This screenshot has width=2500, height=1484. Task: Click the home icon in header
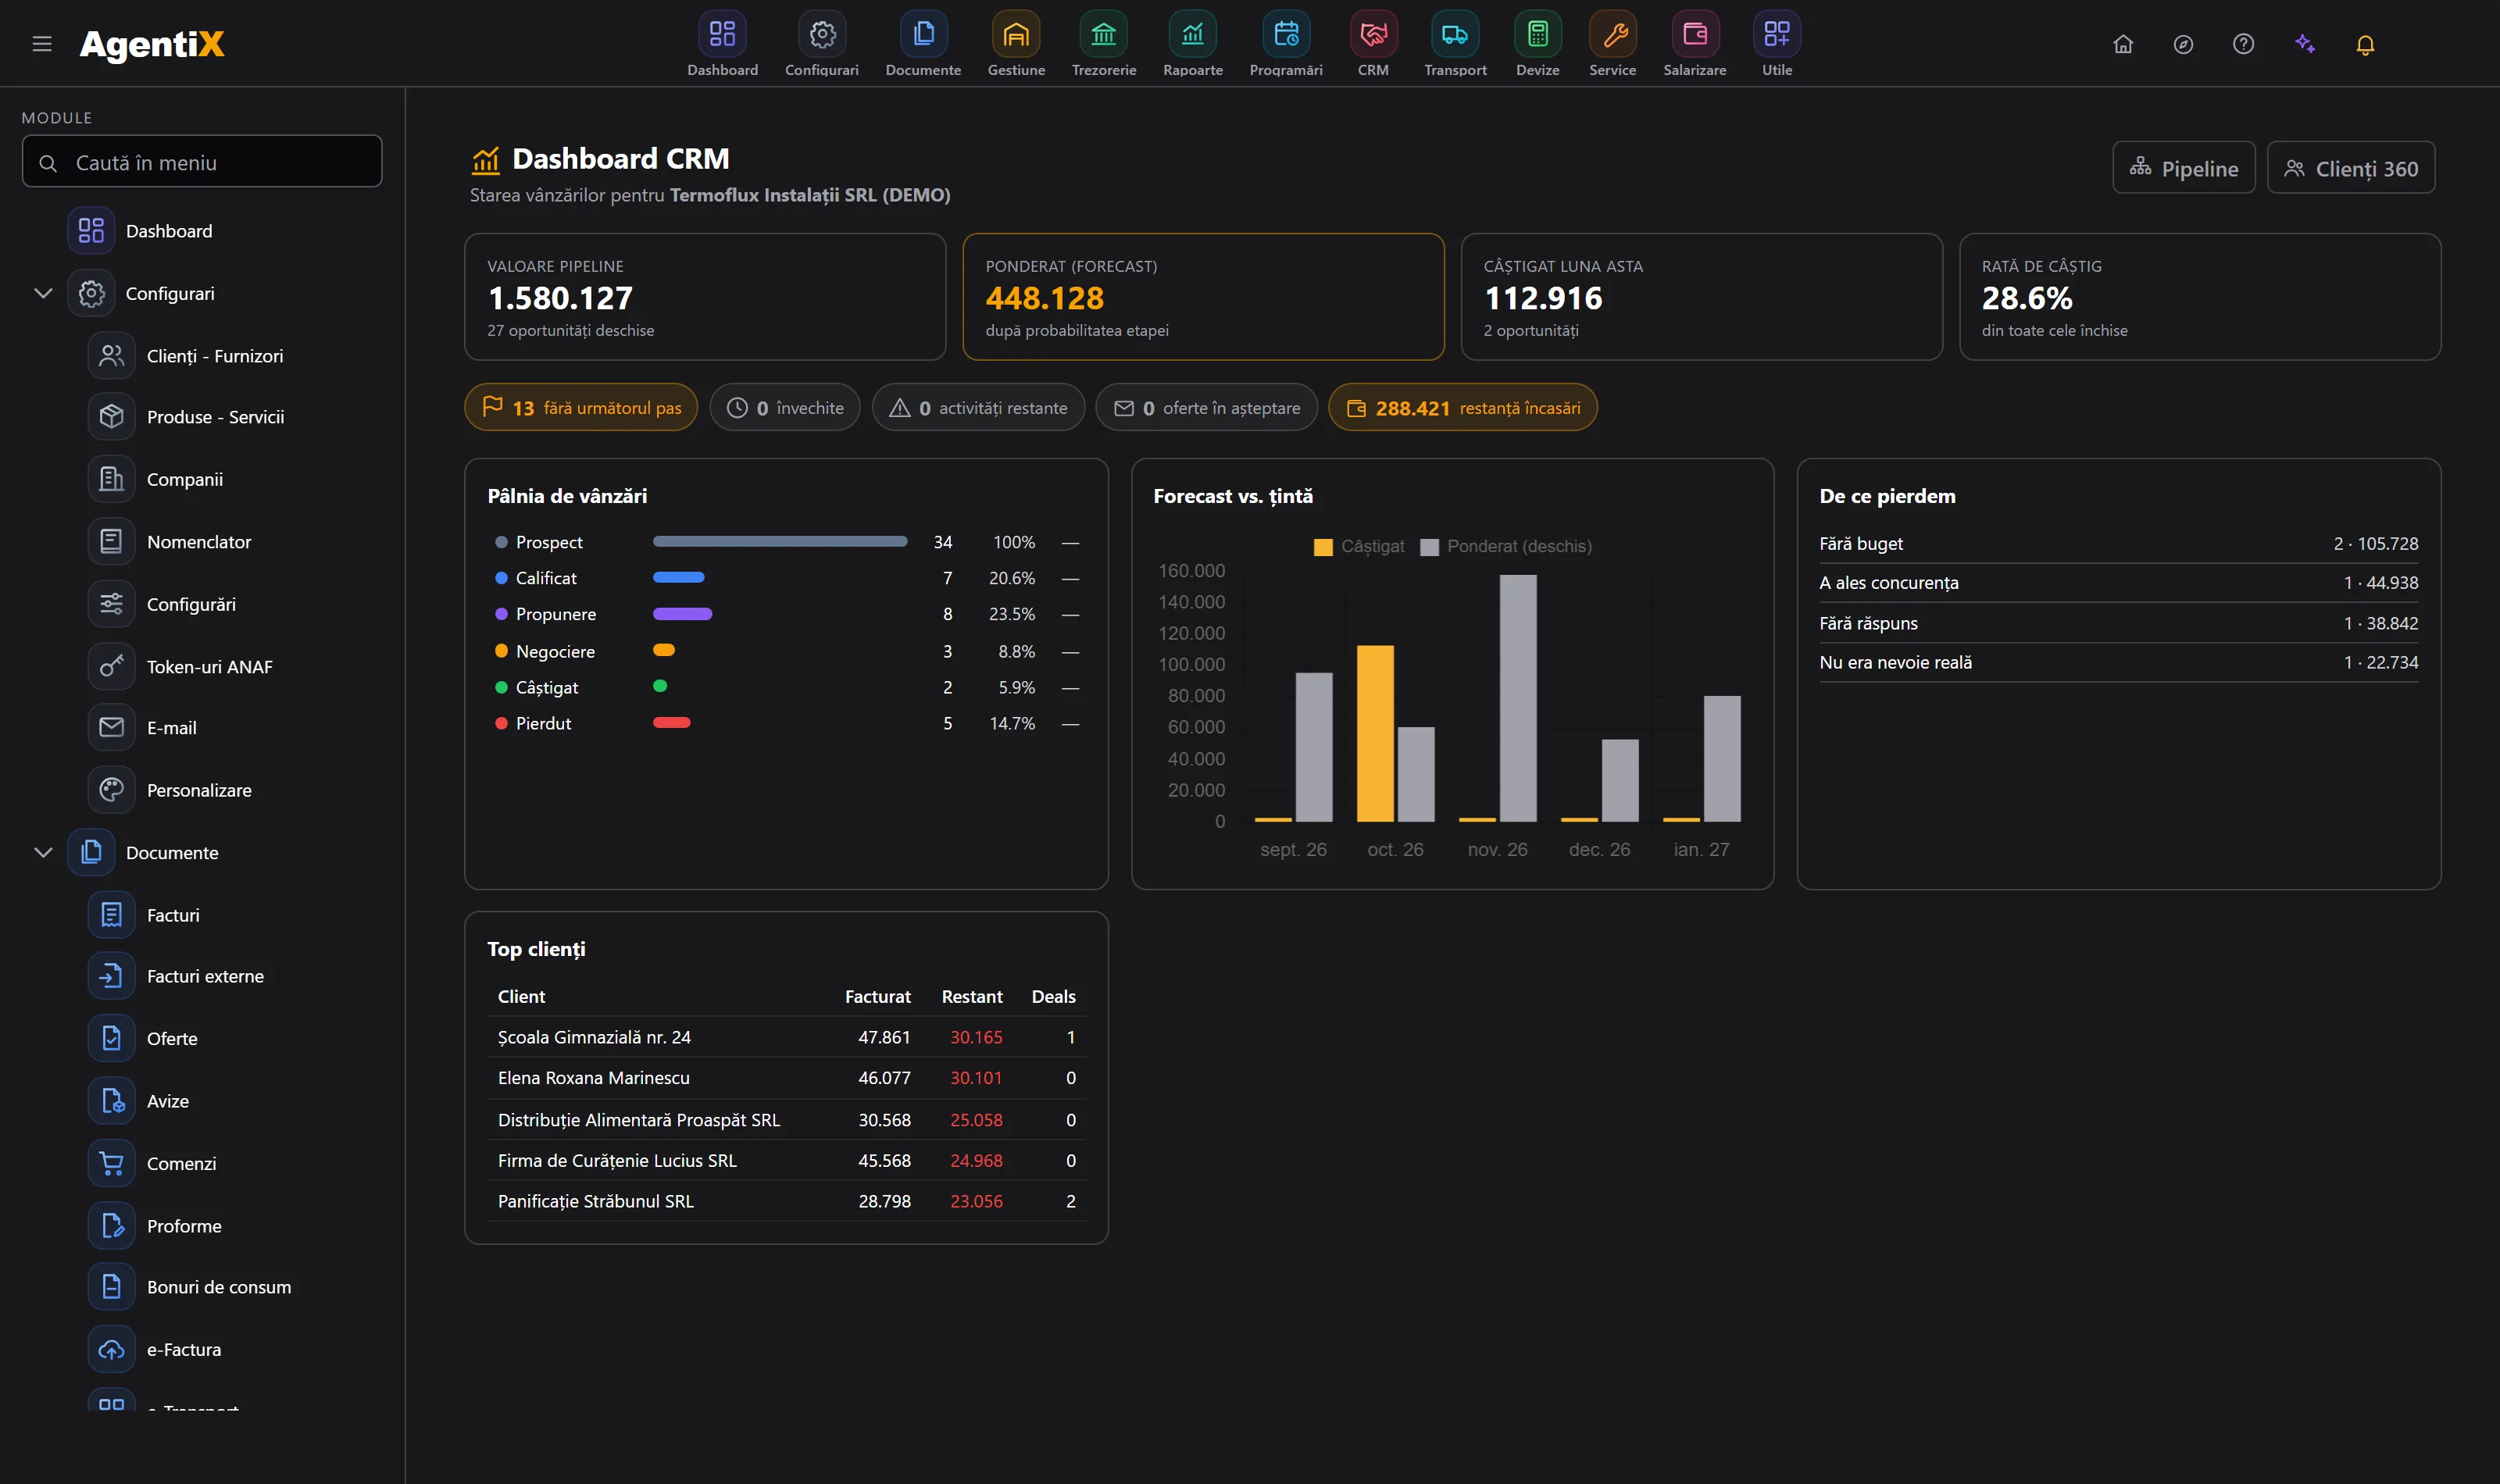(2123, 44)
